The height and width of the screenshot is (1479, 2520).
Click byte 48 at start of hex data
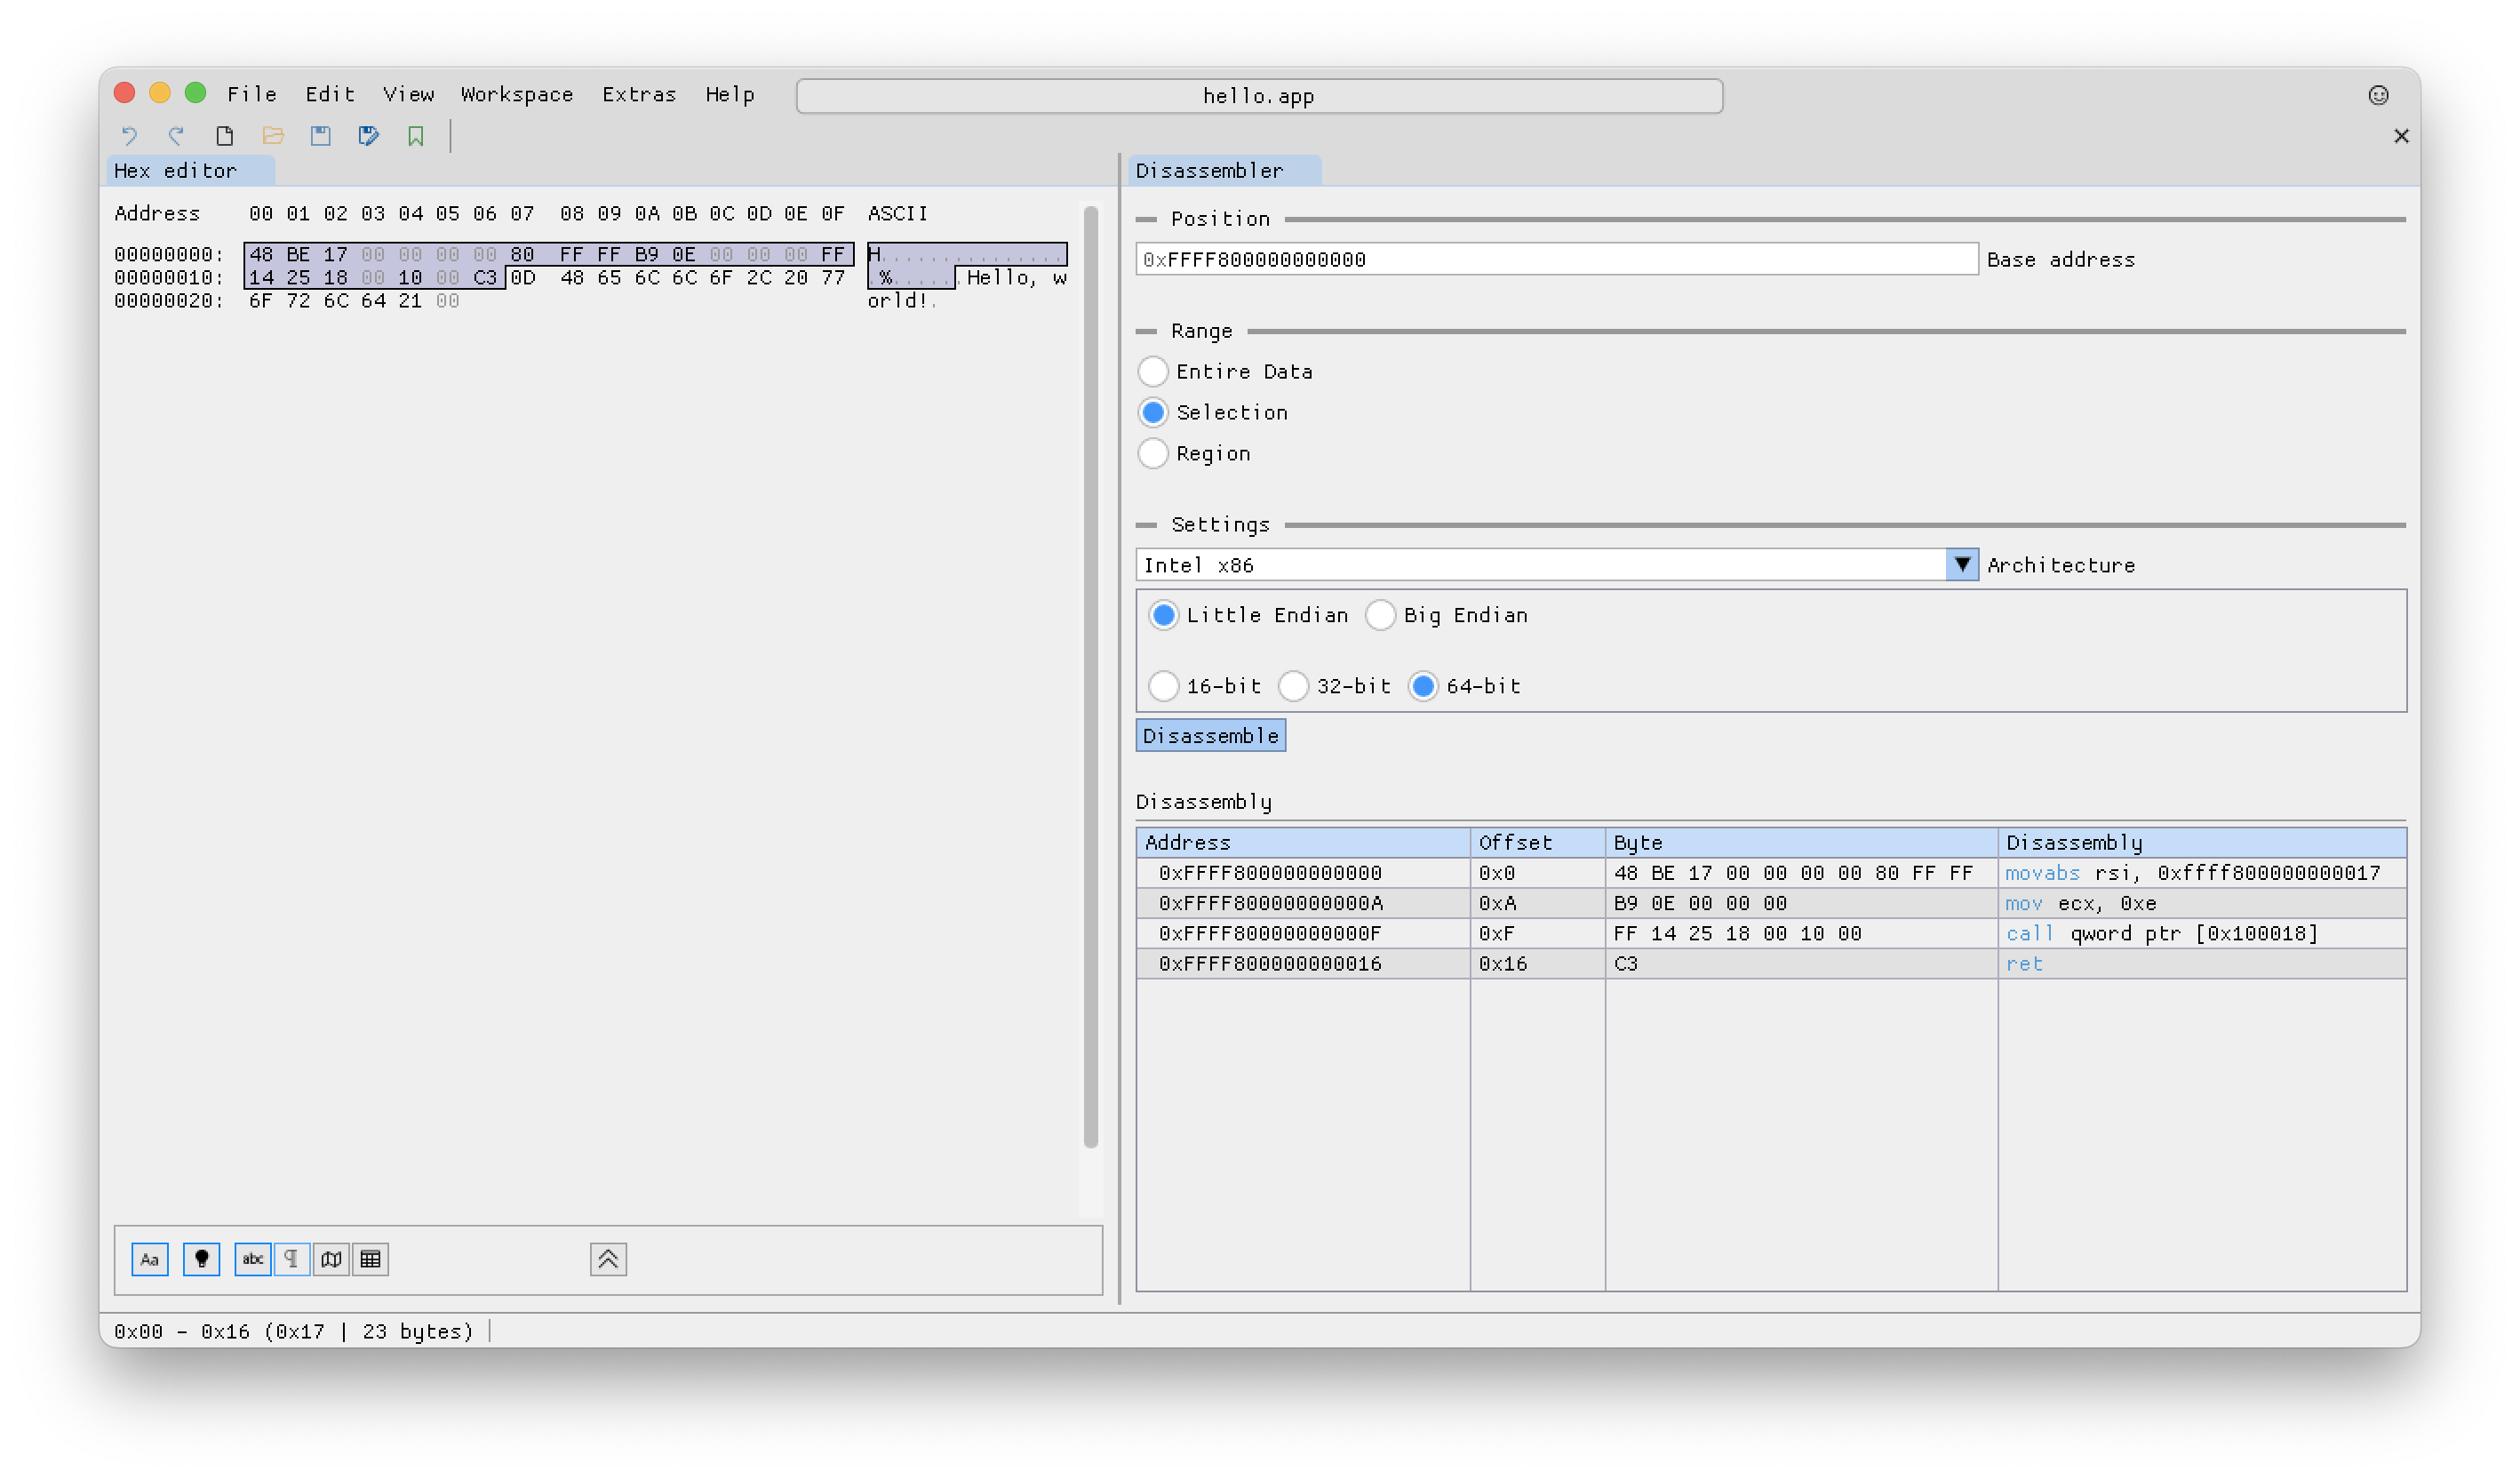point(261,255)
